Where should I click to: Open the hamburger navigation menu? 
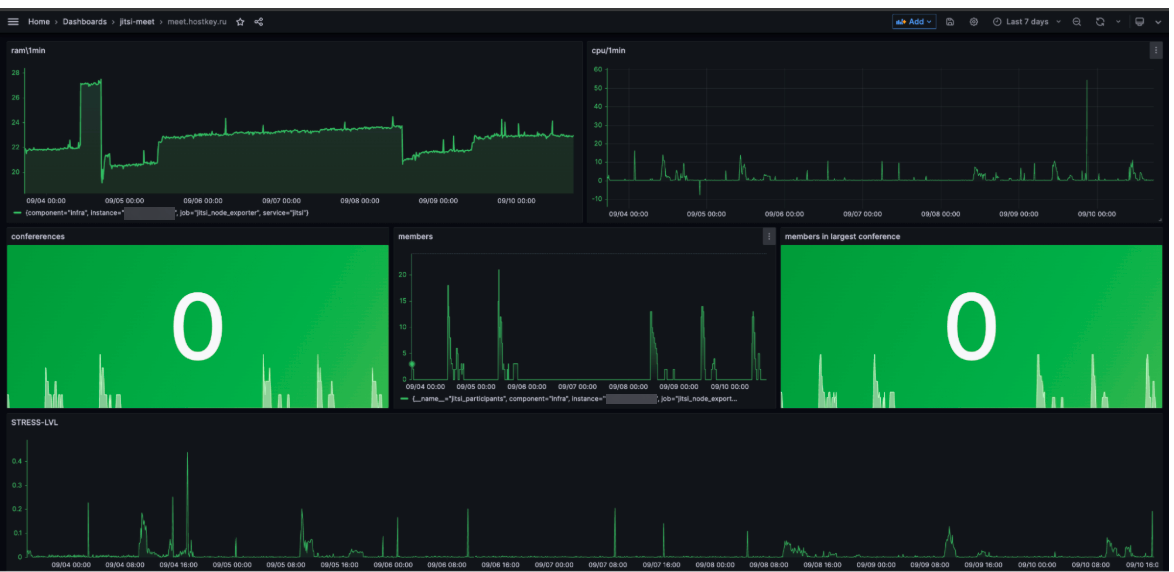pos(13,22)
